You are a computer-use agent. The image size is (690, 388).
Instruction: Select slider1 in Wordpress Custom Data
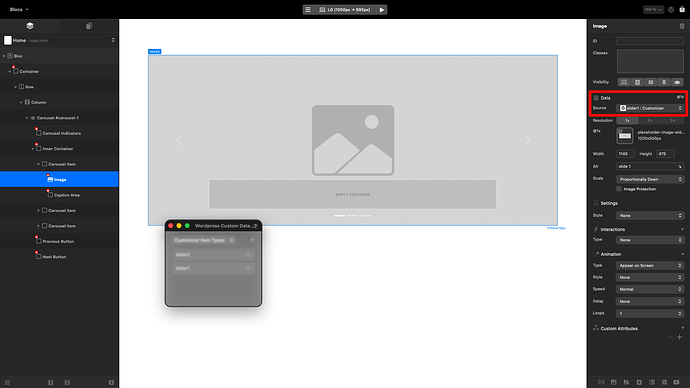(213, 268)
